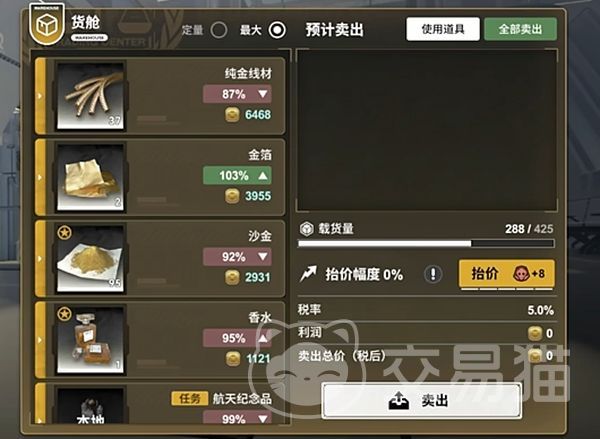Click the star badge on 沙金 item
Screen dimensions: 600x439
[x=65, y=232]
